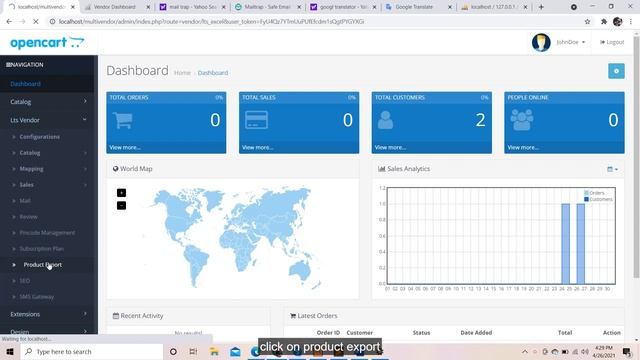Click the OpenCart logo

tap(47, 42)
